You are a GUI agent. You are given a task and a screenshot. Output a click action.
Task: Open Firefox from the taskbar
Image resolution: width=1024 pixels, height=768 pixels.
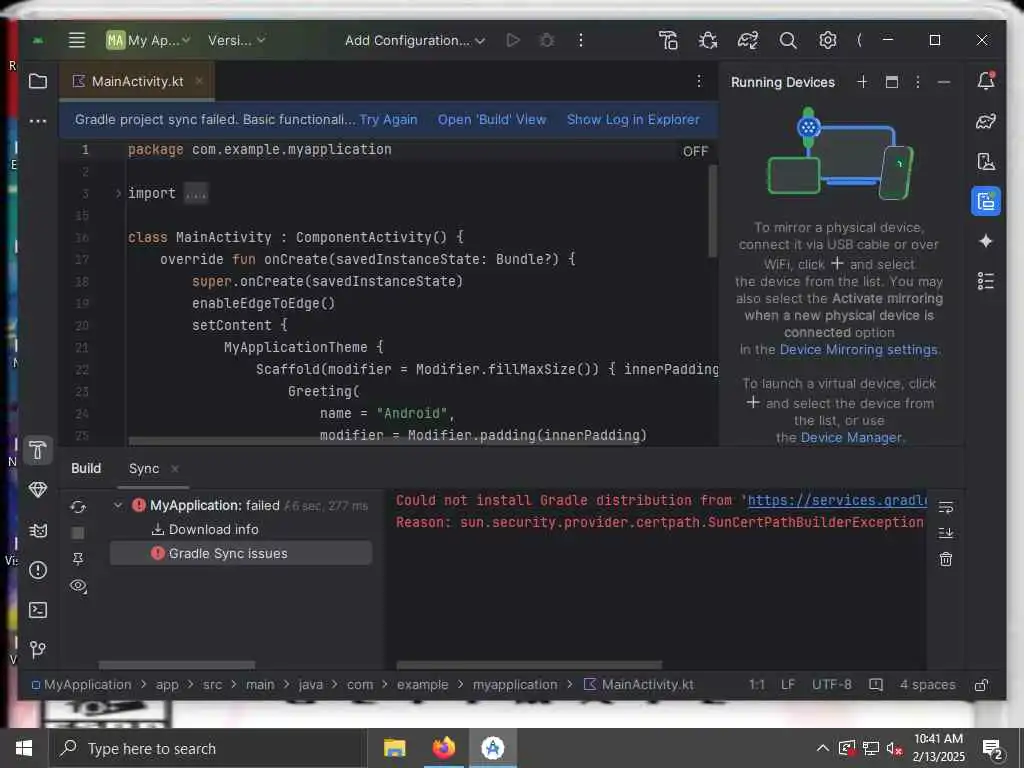pyautogui.click(x=443, y=748)
